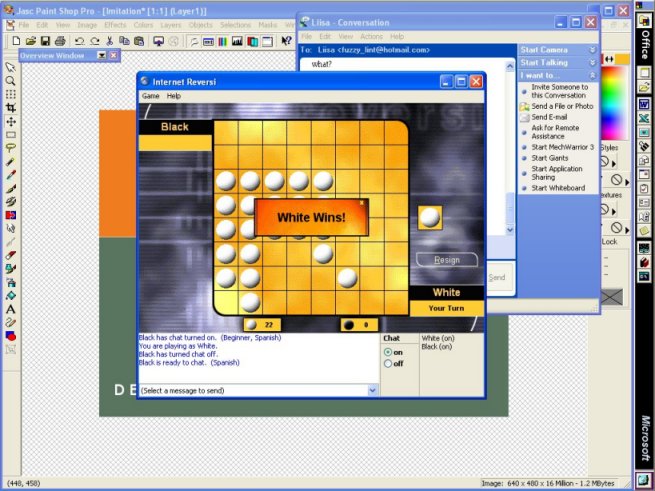Launch Word from the Office shortcut bar
The width and height of the screenshot is (655, 491).
coord(644,104)
